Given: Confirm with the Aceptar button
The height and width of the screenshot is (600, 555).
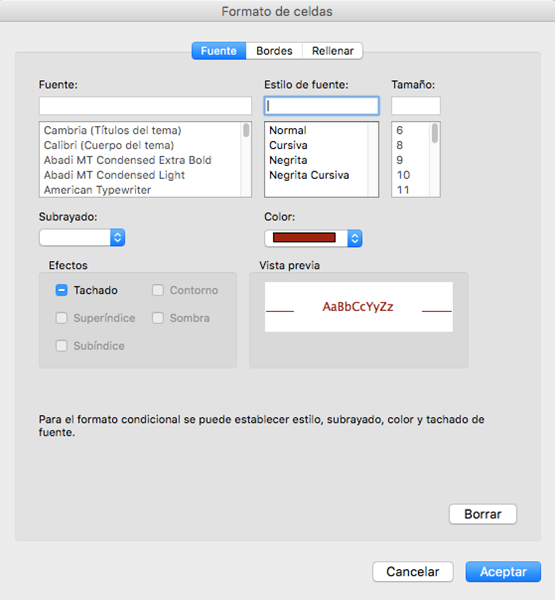Looking at the screenshot, I should click(503, 572).
